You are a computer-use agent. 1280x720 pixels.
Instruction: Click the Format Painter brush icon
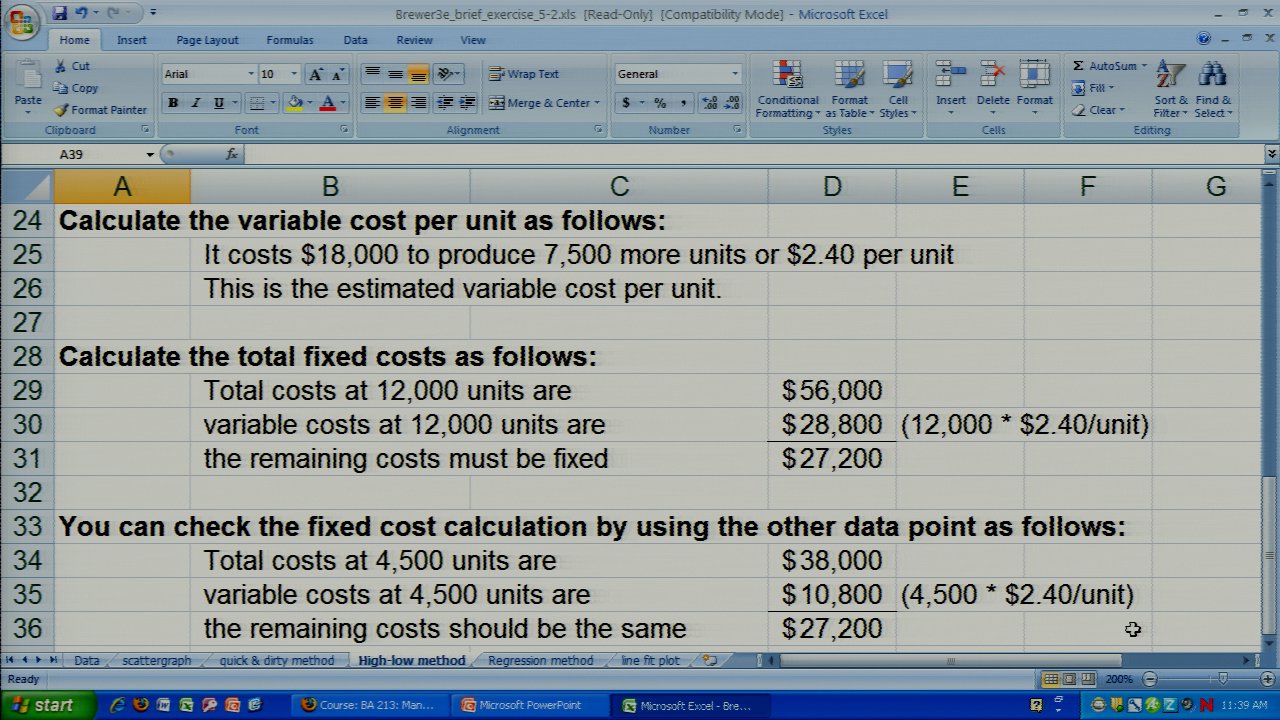coord(61,110)
